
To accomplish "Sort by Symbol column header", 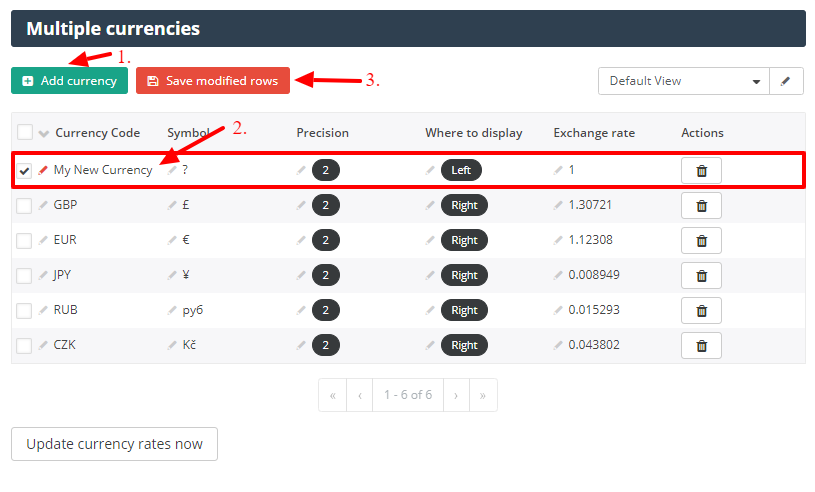I will click(189, 133).
